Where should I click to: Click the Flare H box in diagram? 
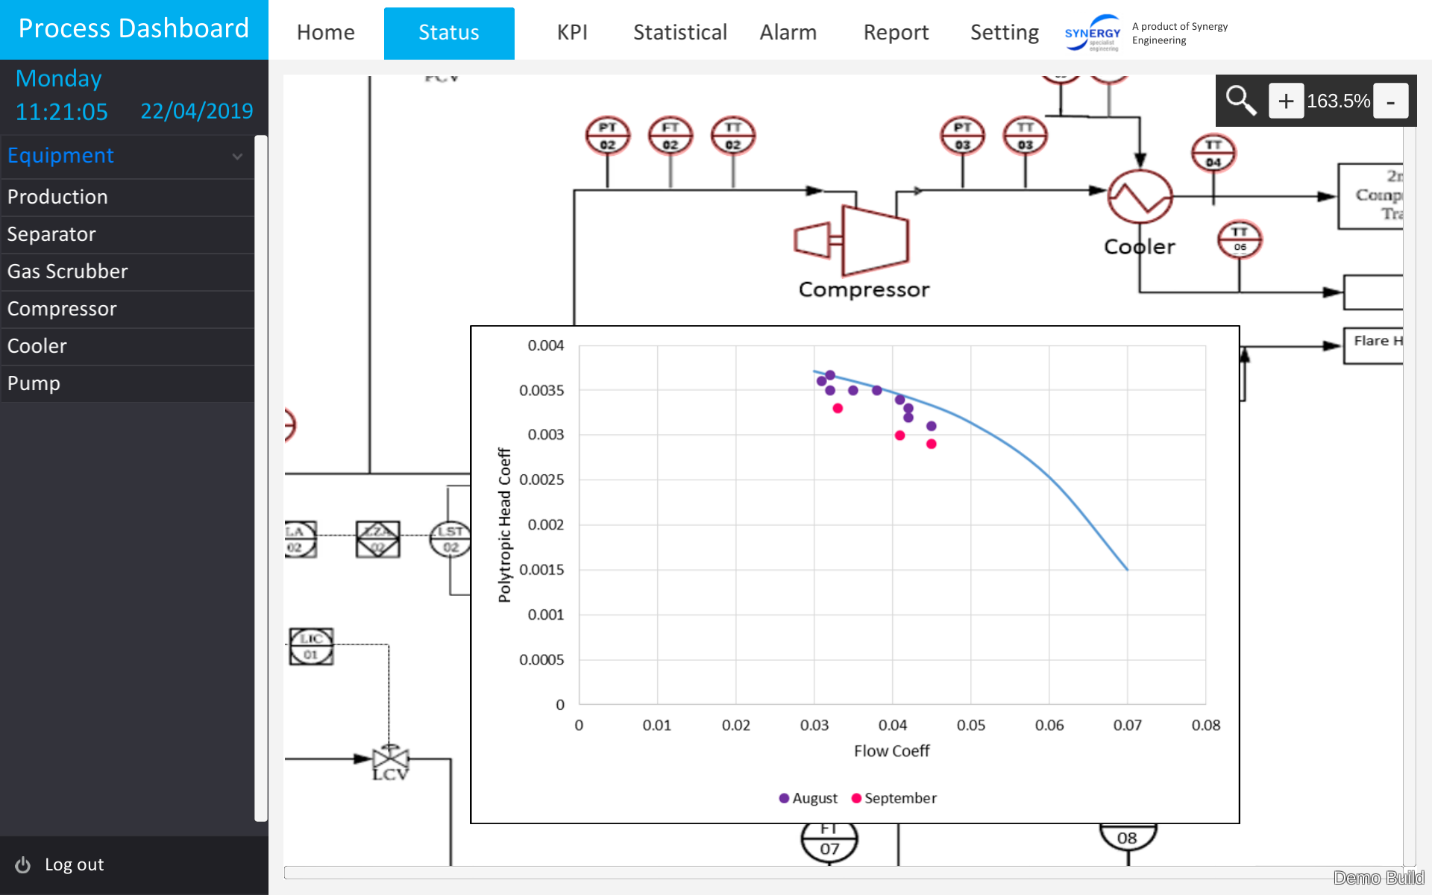pyautogui.click(x=1373, y=346)
